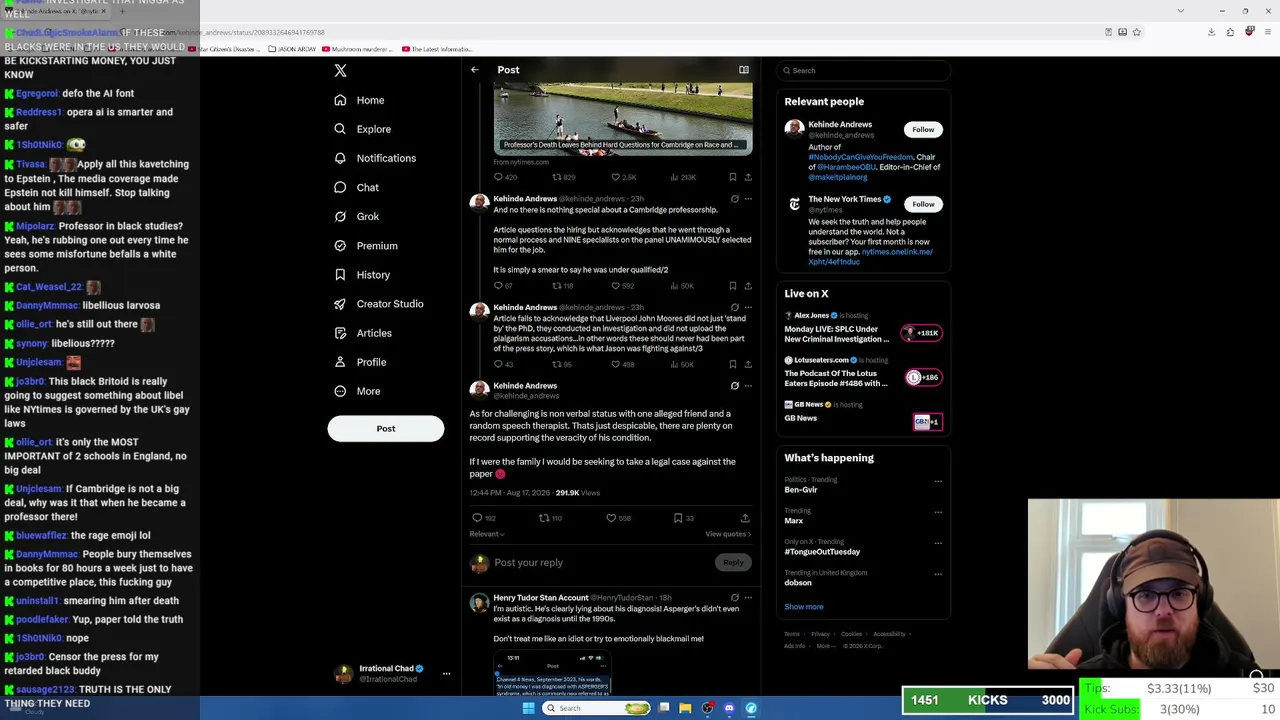Viewport: 1280px width, 720px height.
Task: Open more options on Henry Tudor post
Action: tap(748, 598)
